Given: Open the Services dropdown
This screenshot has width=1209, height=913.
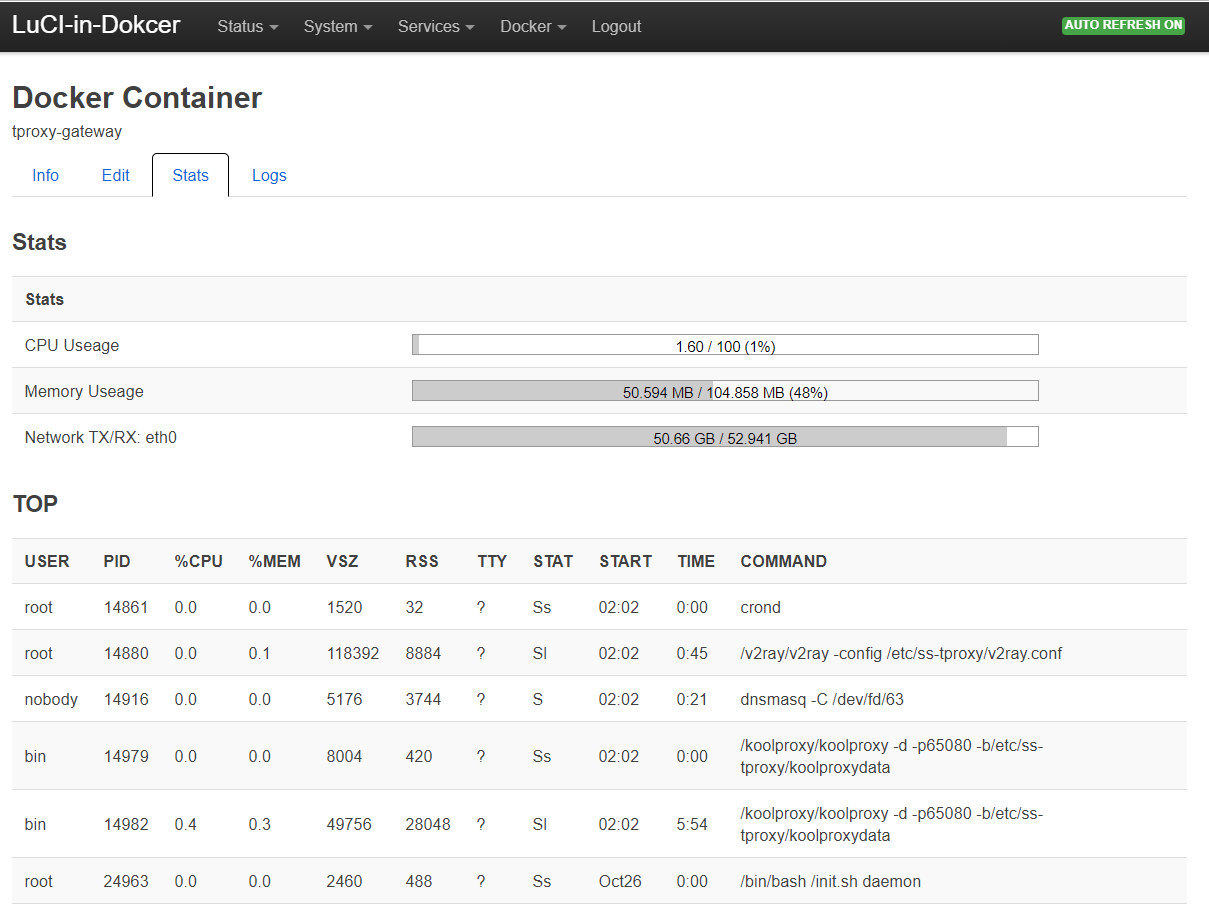Looking at the screenshot, I should [435, 27].
